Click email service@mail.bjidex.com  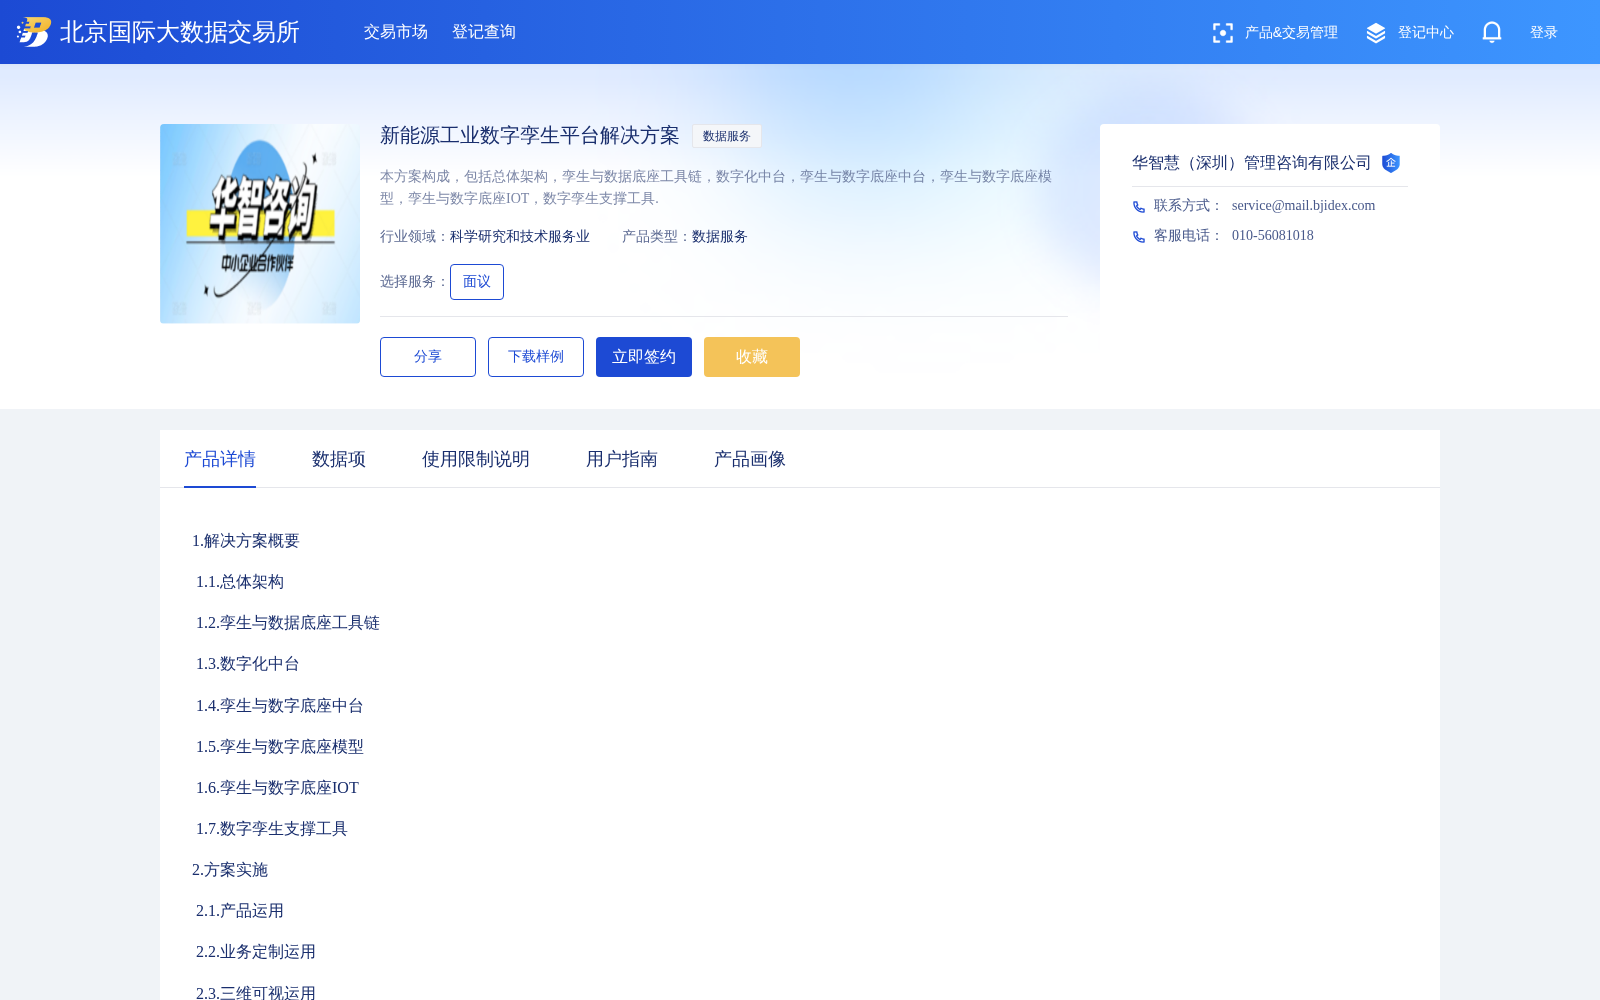pyautogui.click(x=1304, y=206)
